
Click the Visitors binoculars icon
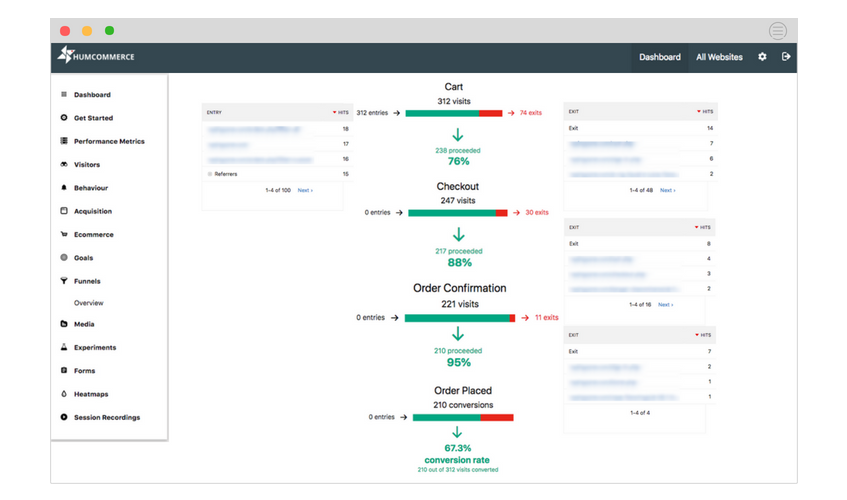[x=64, y=164]
